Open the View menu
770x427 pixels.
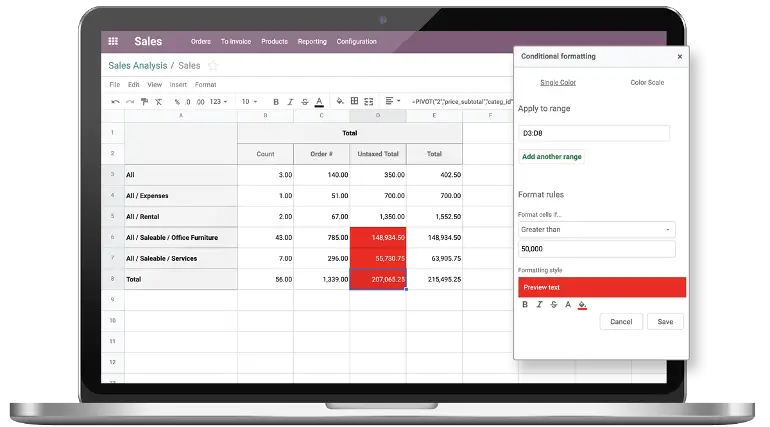coord(155,84)
